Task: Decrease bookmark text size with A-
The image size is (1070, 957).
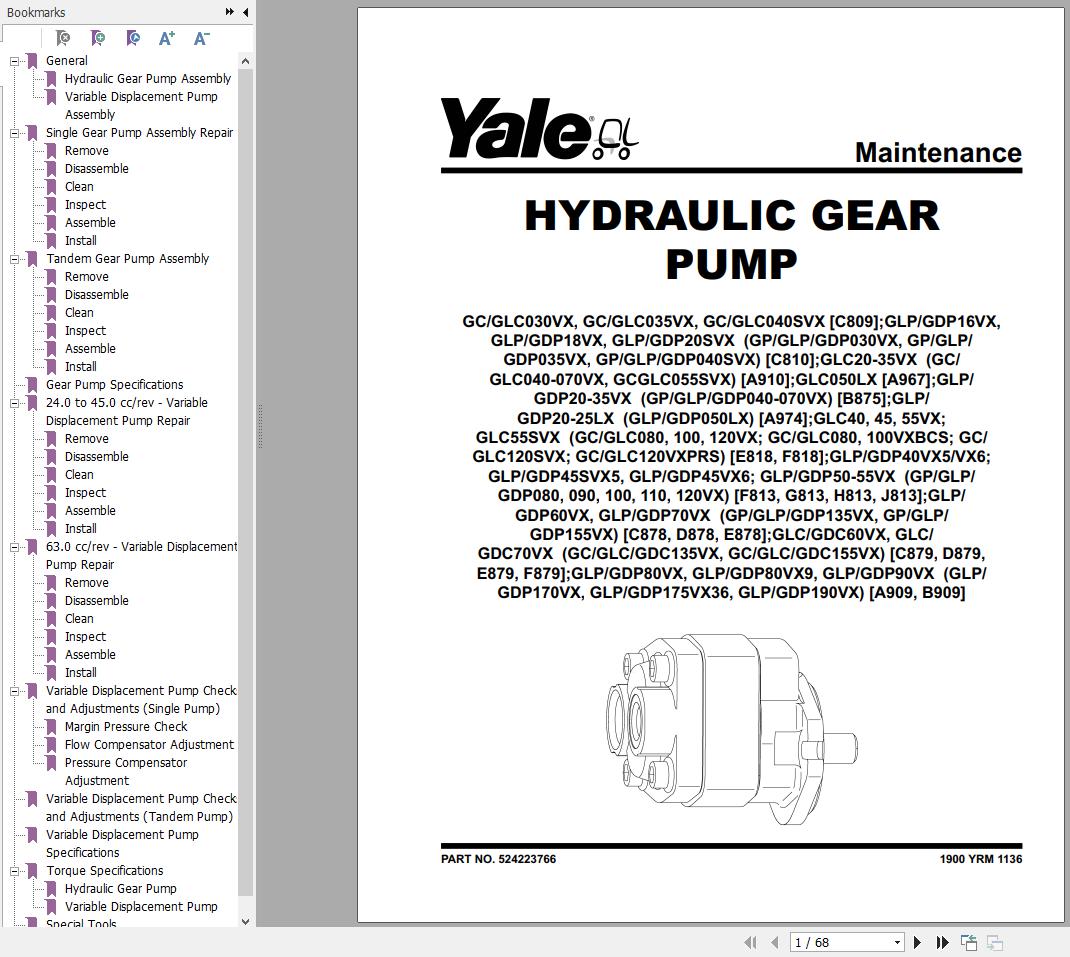Action: click(x=201, y=38)
